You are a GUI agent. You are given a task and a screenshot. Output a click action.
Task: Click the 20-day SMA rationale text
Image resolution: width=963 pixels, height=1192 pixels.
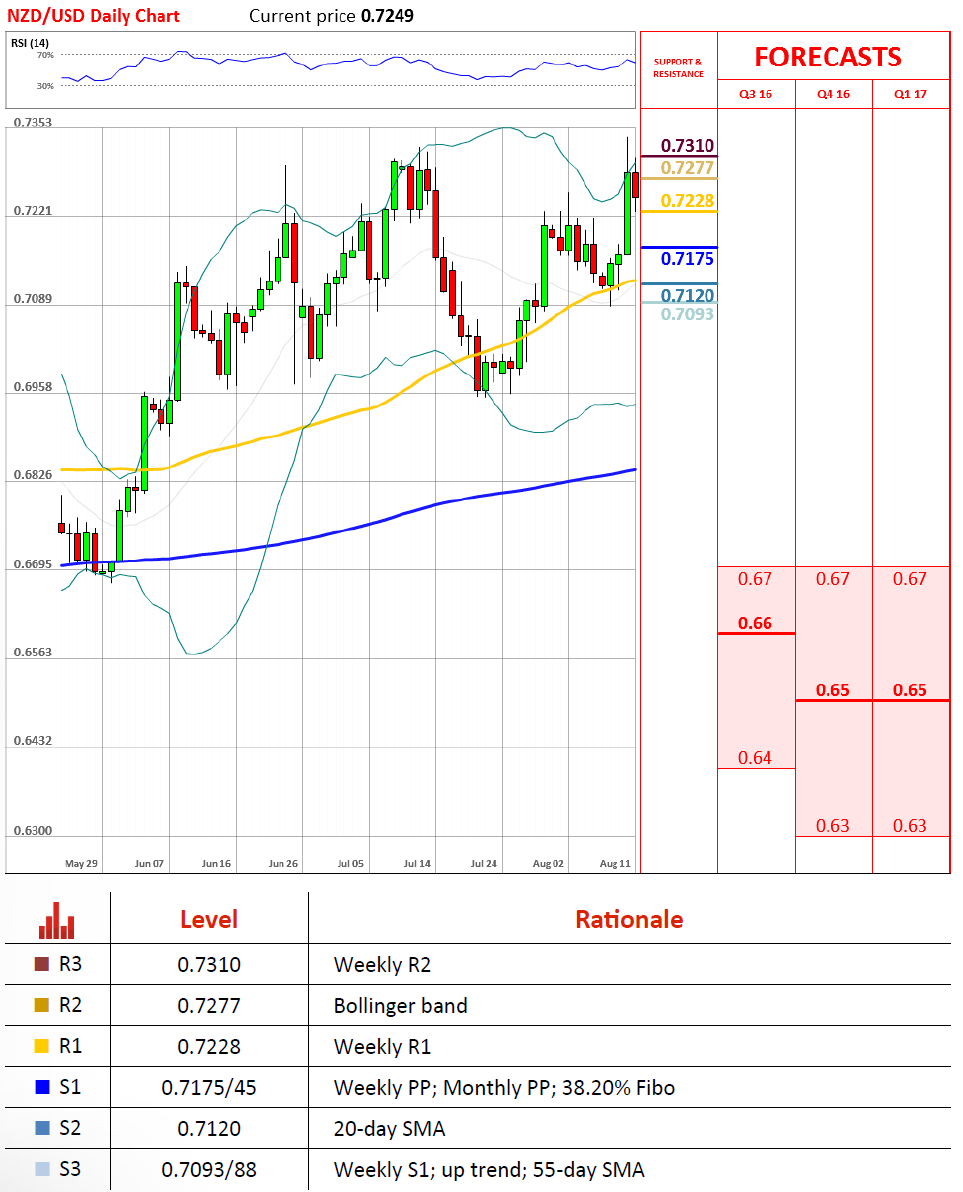click(x=389, y=1129)
